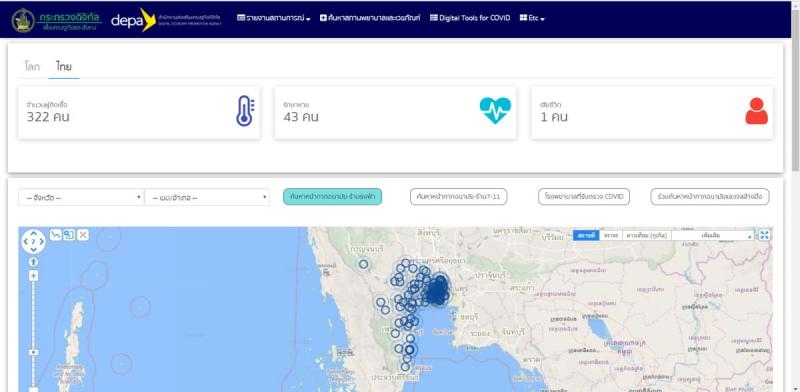Switch map to satellite (Google) layer
The height and width of the screenshot is (392, 800).
pos(646,235)
